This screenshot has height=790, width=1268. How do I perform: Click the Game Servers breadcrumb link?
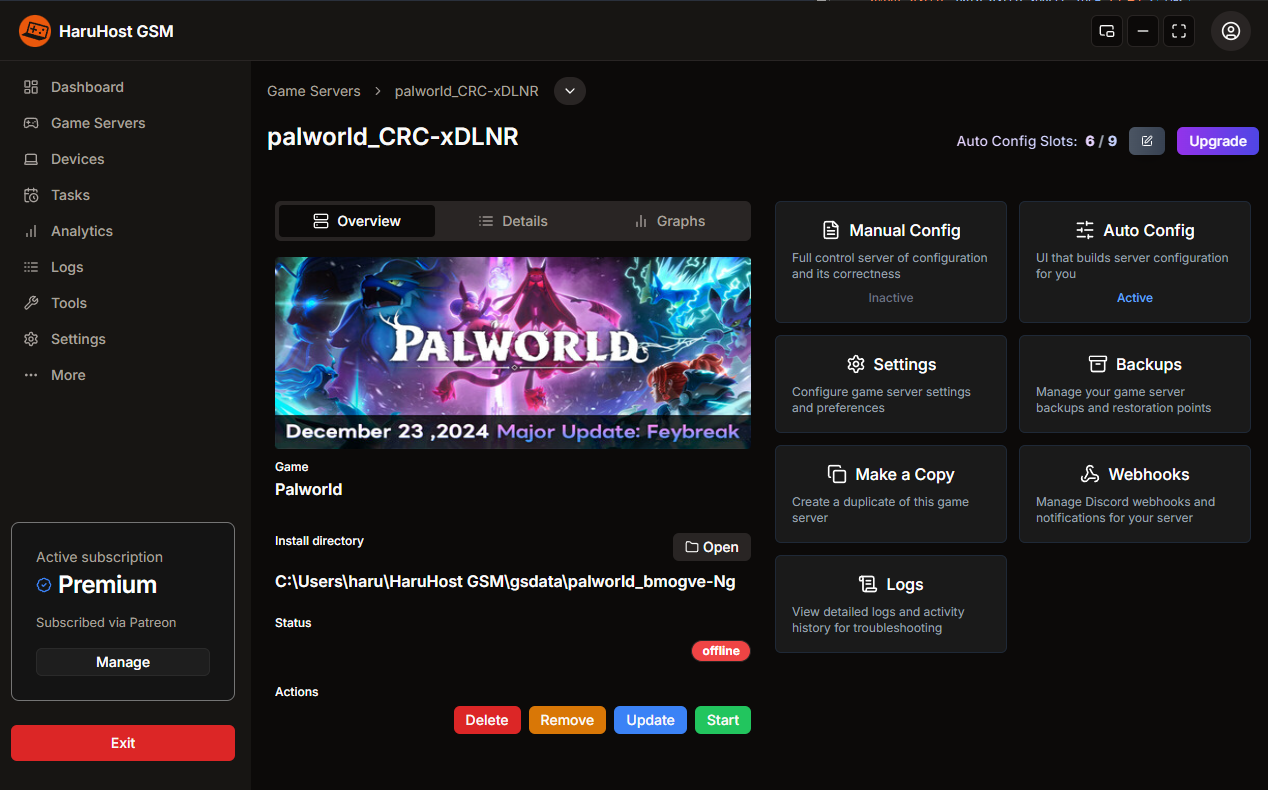pos(314,91)
